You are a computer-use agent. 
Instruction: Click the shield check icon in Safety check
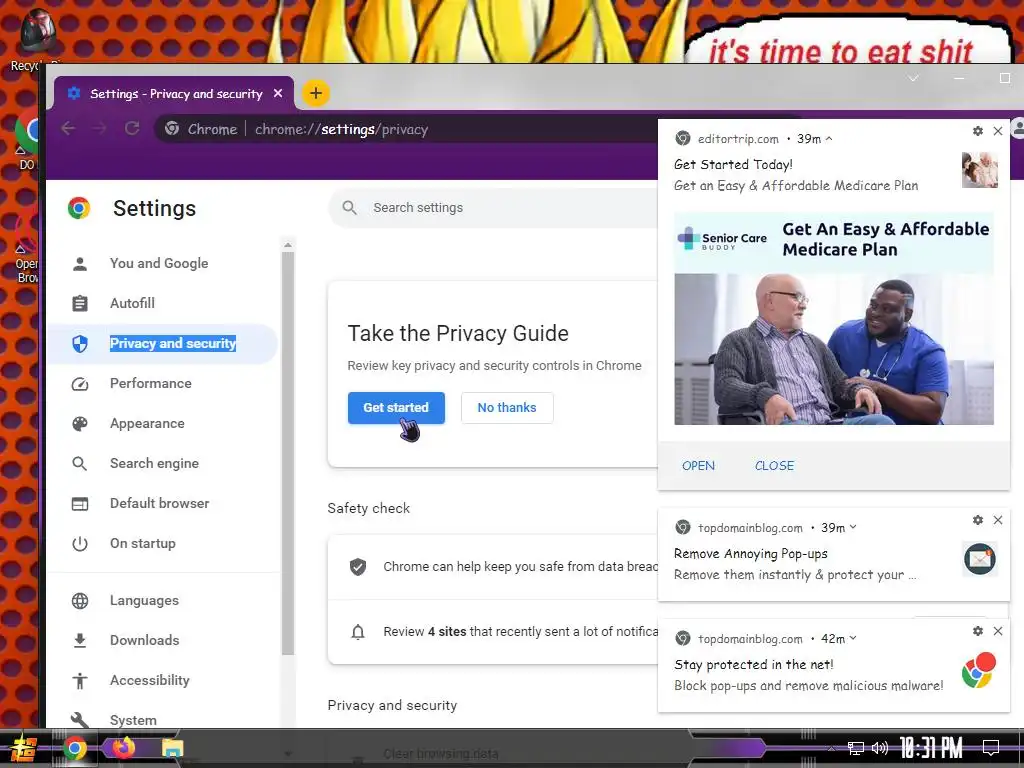(358, 567)
